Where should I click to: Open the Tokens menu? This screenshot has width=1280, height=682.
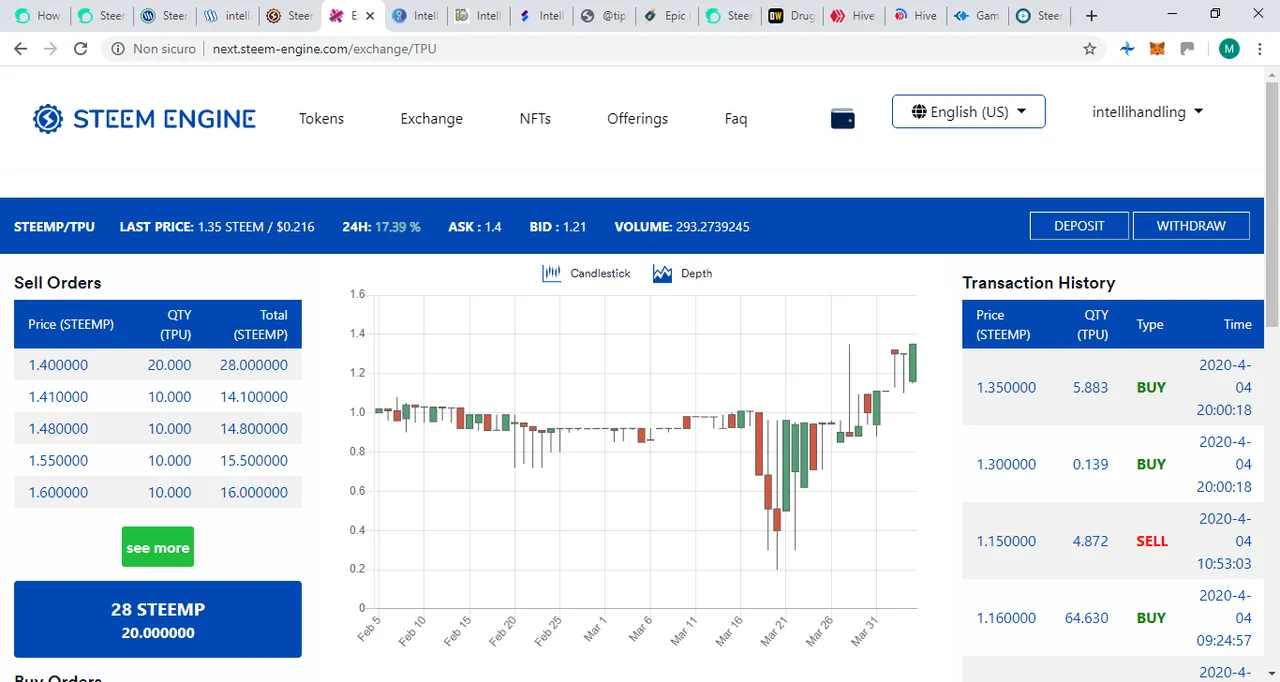(321, 118)
